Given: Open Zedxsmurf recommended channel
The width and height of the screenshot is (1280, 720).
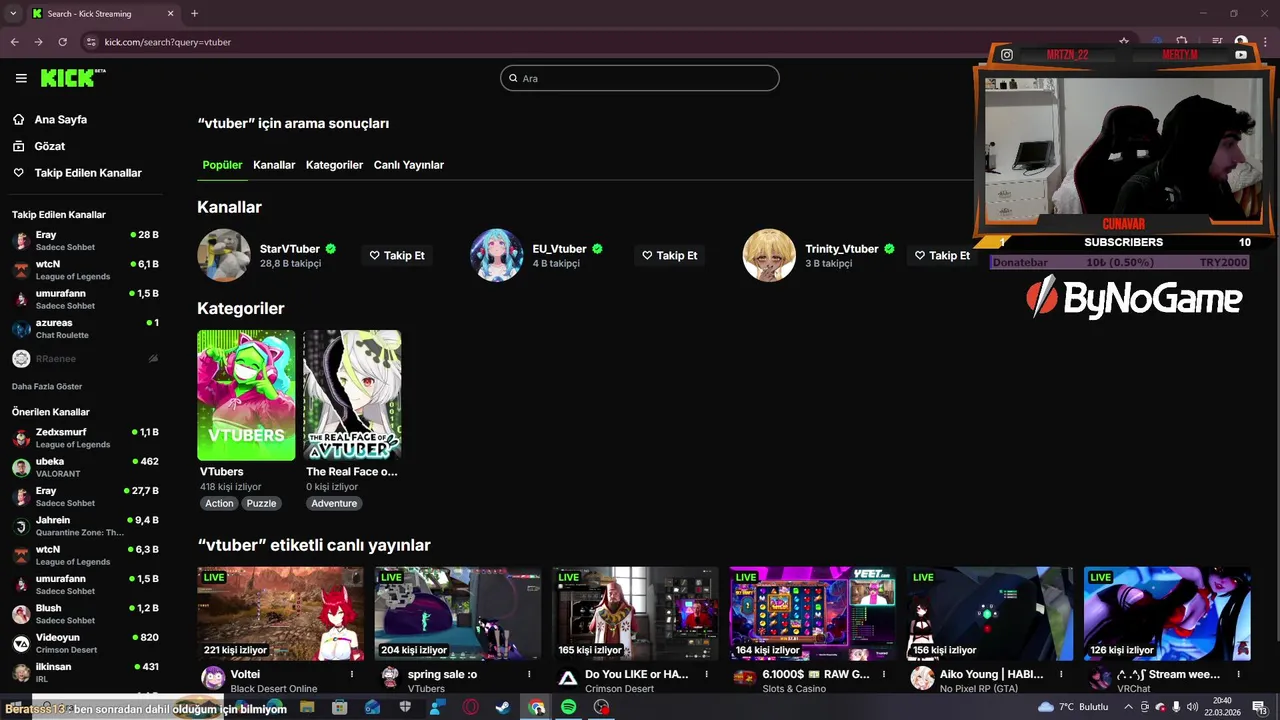Looking at the screenshot, I should (x=85, y=438).
